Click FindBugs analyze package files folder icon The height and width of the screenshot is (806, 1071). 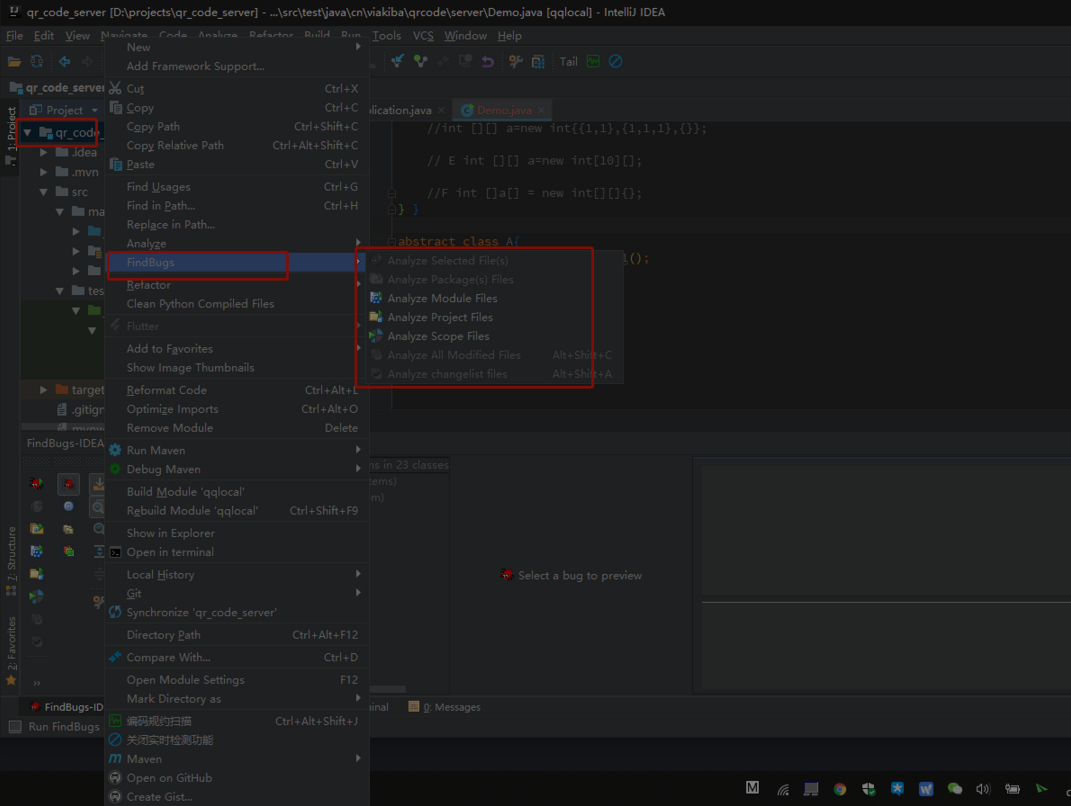click(x=37, y=529)
